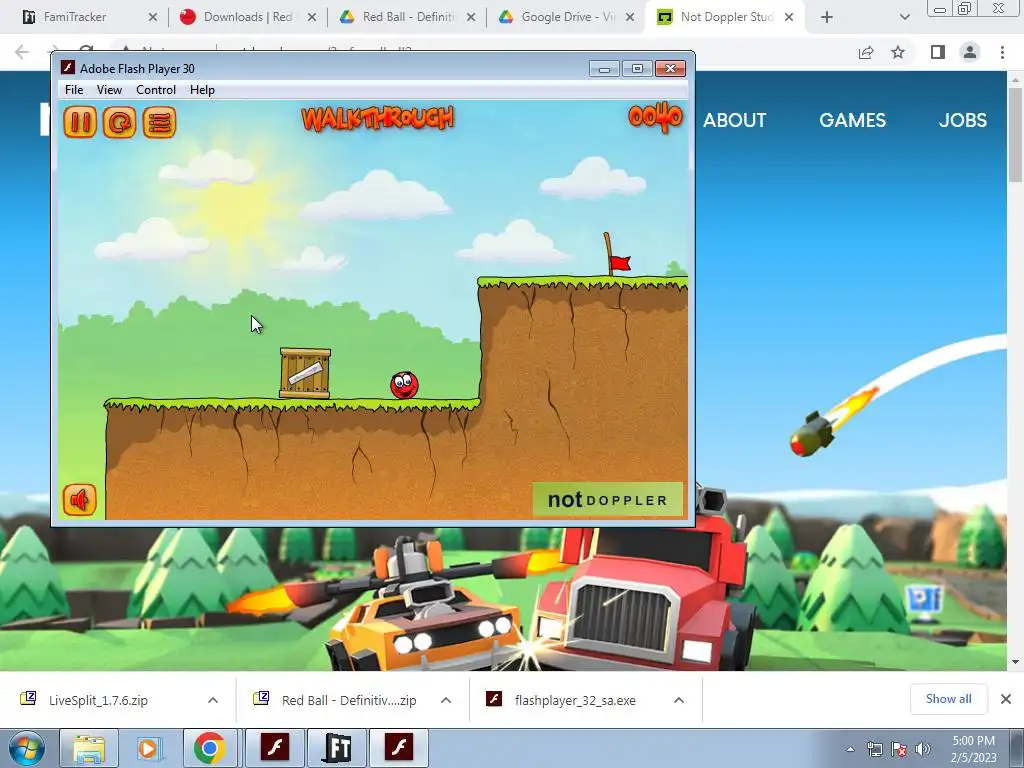Switch to second Flash Player taskbar icon

pos(399,748)
